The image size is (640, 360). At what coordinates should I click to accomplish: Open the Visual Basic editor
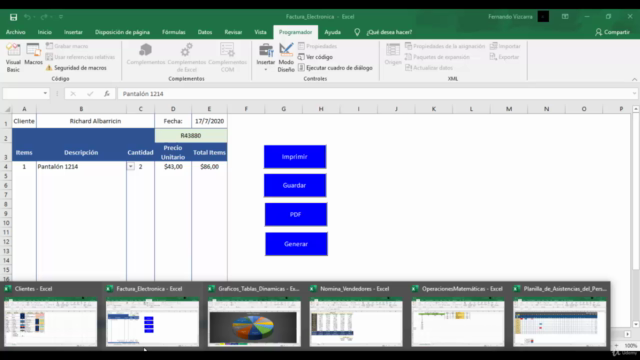click(13, 58)
